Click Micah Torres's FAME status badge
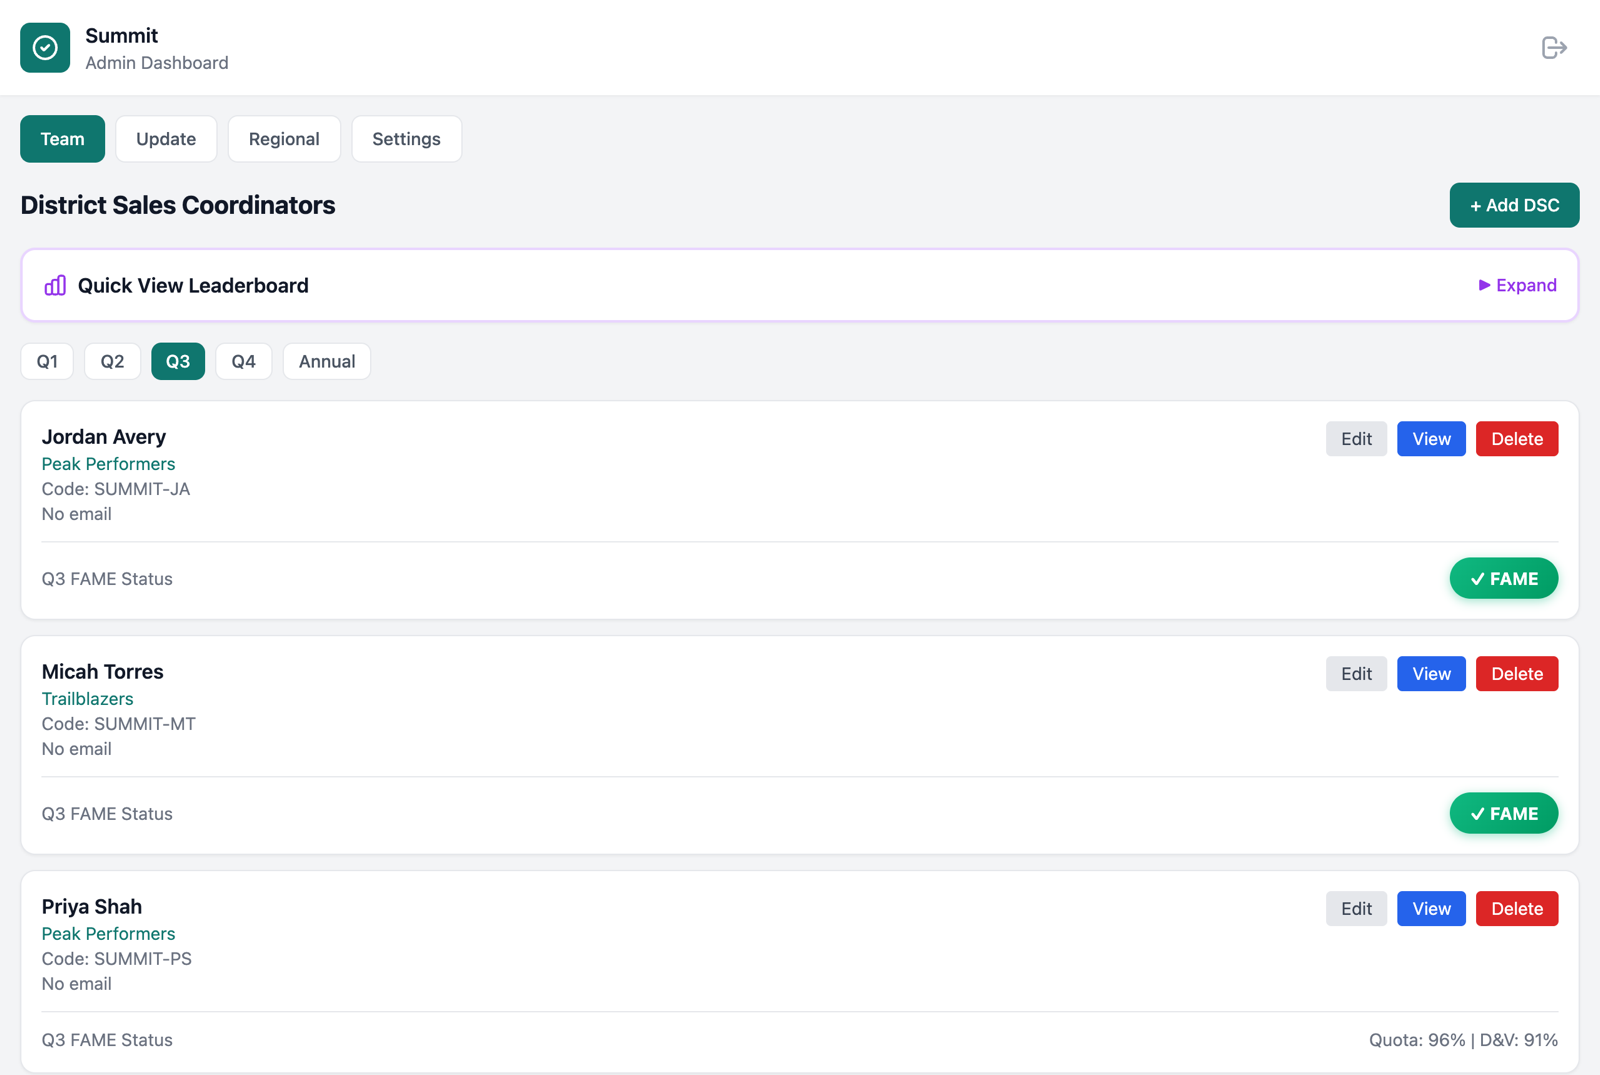1600x1075 pixels. pyautogui.click(x=1504, y=814)
